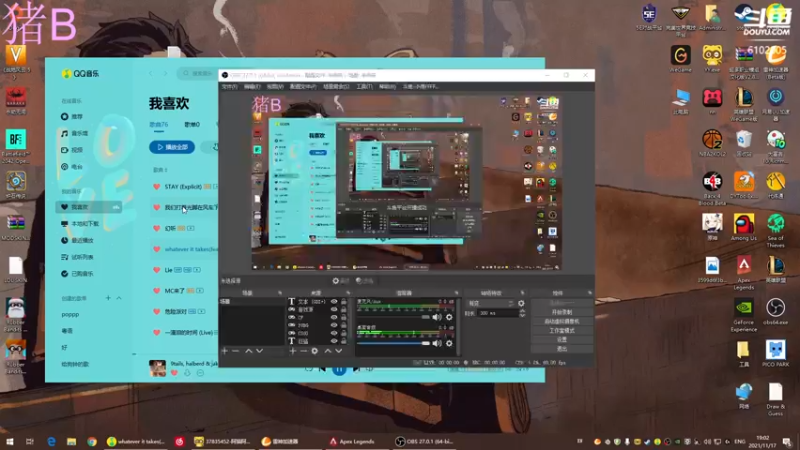Image resolution: width=800 pixels, height=450 pixels.
Task: Click 退出 in OBS controls
Action: pyautogui.click(x=562, y=349)
